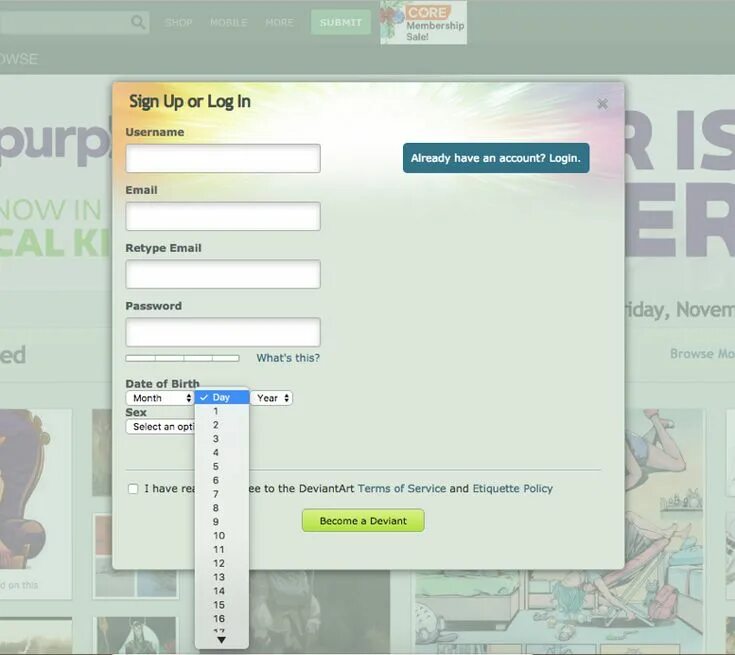Open the Sex select dropdown
This screenshot has height=655, width=735.
(x=160, y=426)
